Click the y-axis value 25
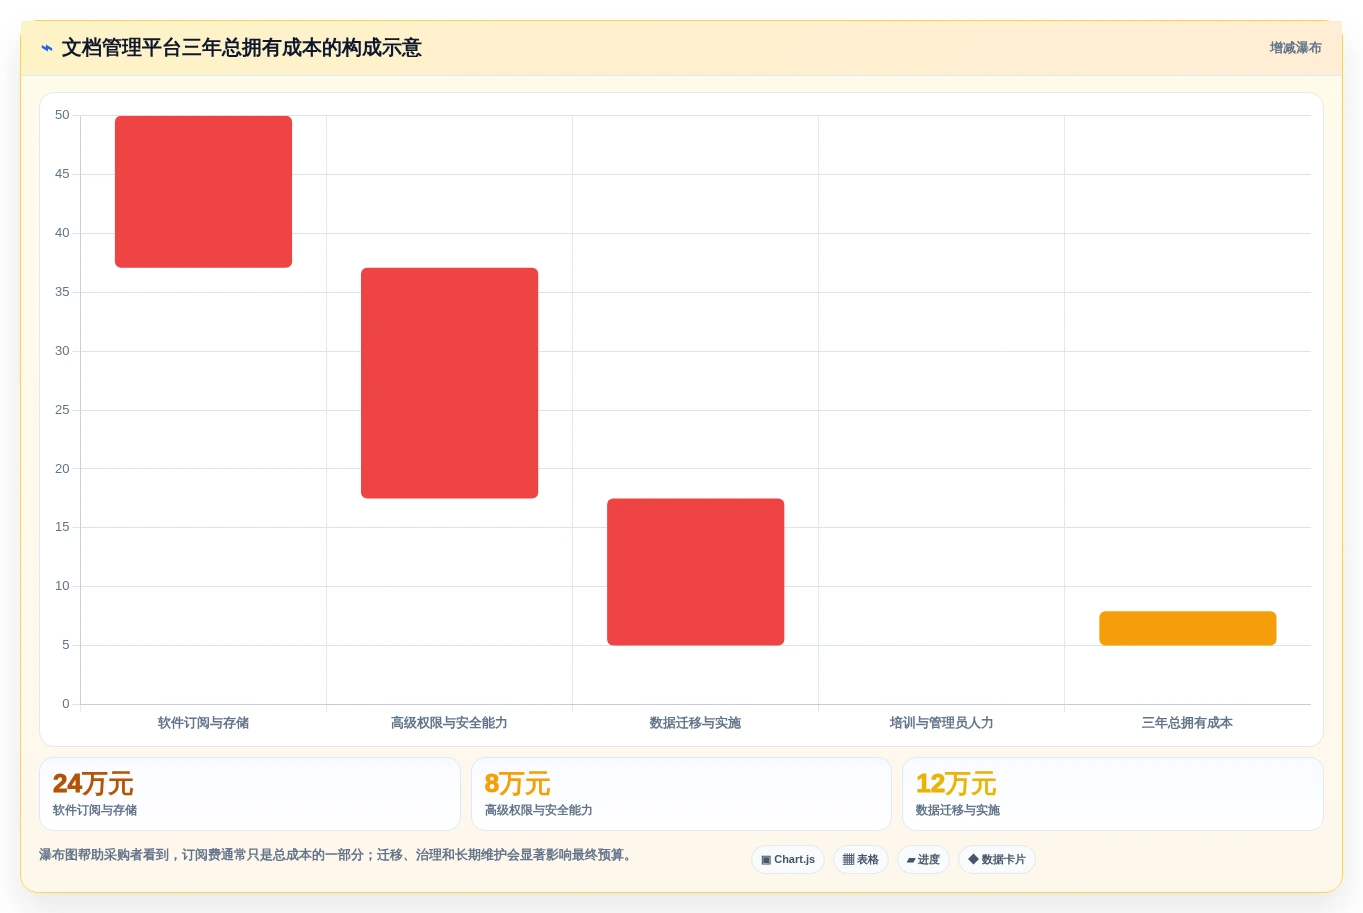 pyautogui.click(x=62, y=410)
